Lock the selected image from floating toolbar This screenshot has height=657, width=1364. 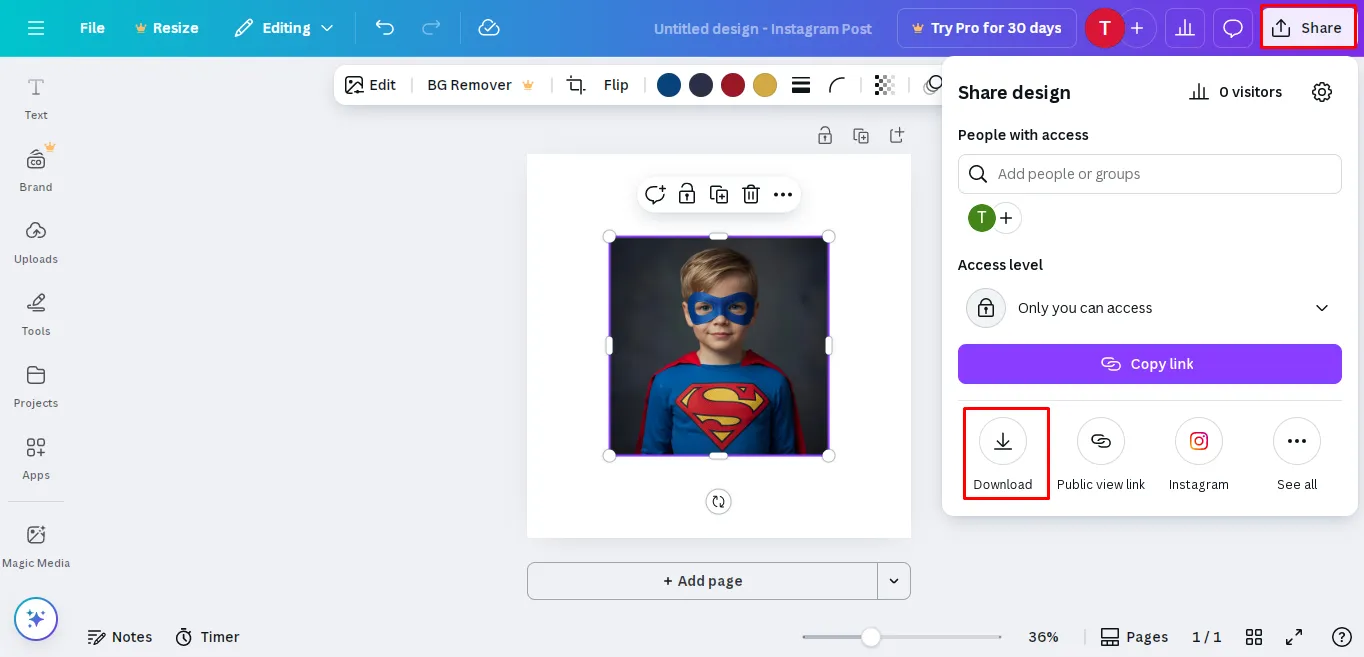click(x=687, y=194)
